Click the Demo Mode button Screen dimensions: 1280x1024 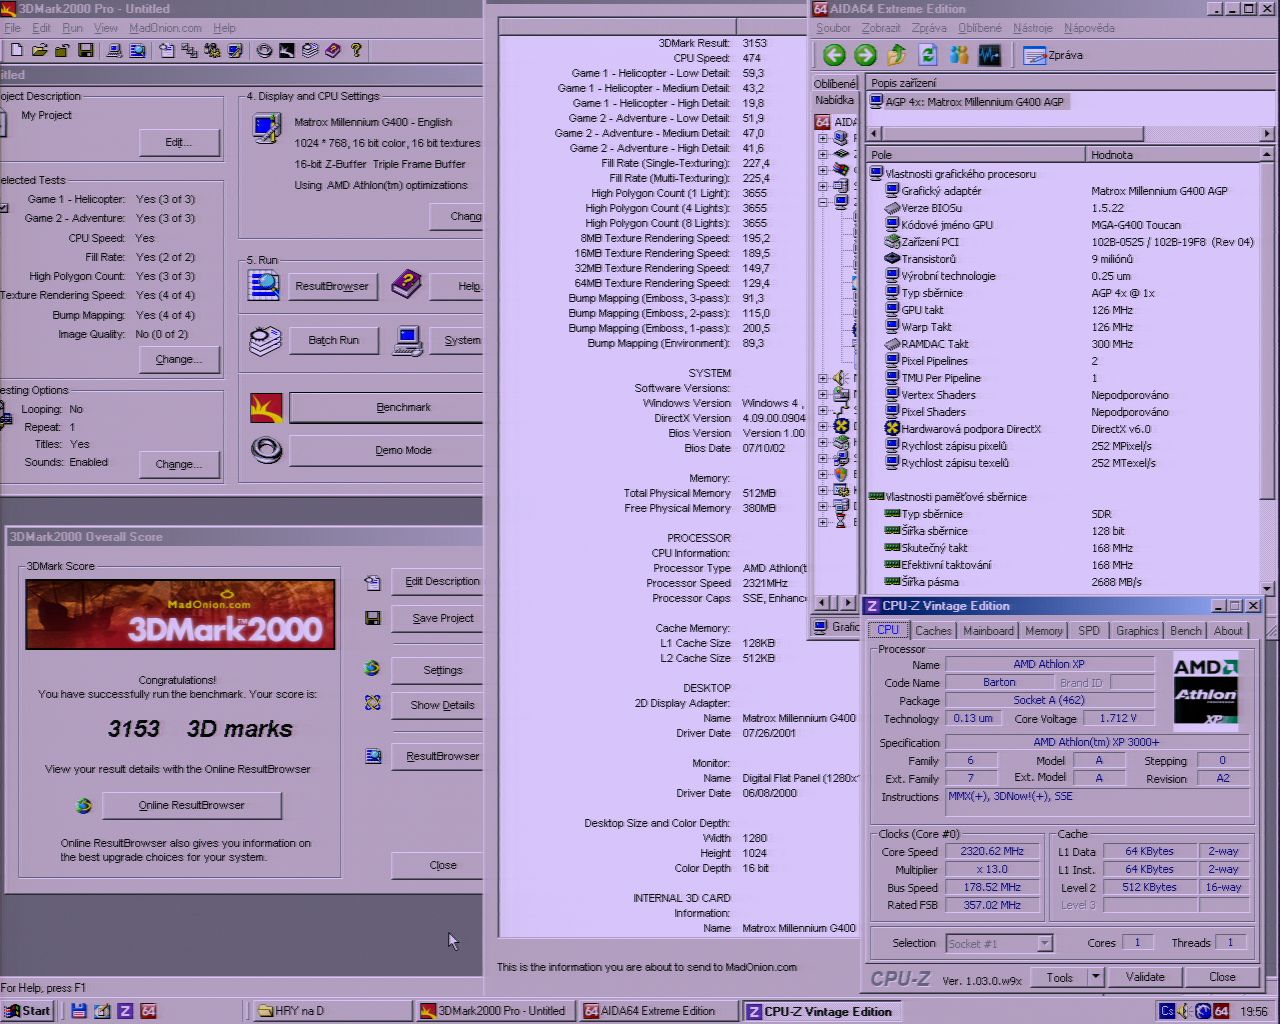point(386,450)
